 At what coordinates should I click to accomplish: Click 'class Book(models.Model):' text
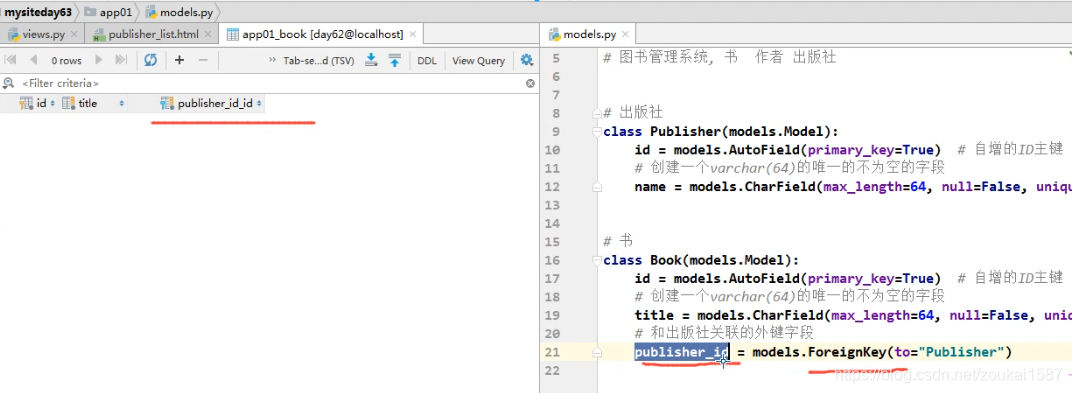point(701,260)
